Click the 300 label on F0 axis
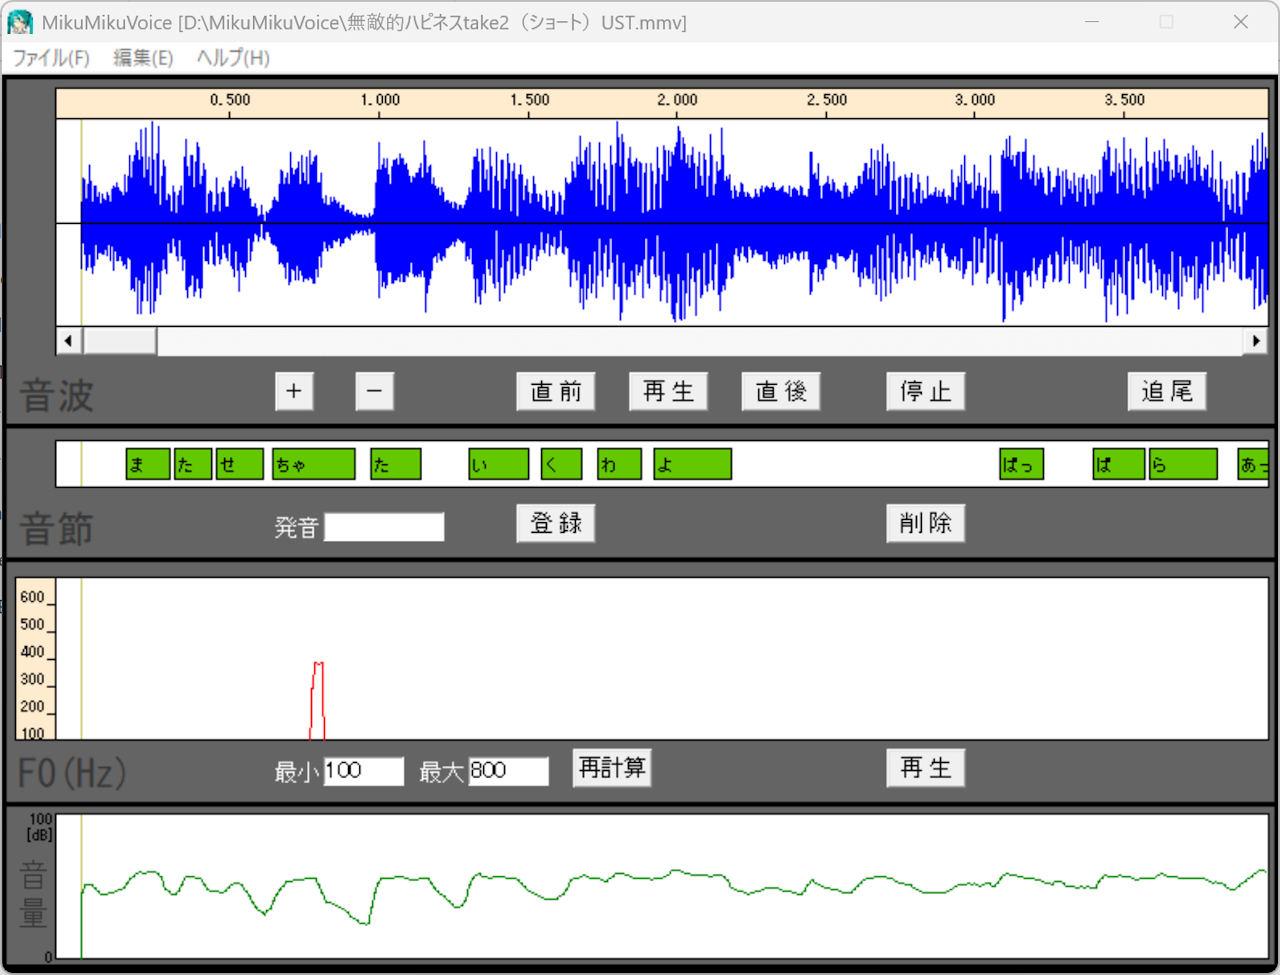The width and height of the screenshot is (1280, 975). click(33, 679)
